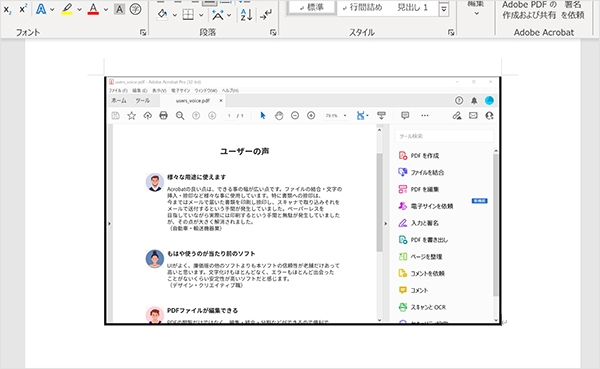Image resolution: width=600 pixels, height=369 pixels.
Task: Open ウィンドウ menu in Acrobat
Action: [x=206, y=91]
